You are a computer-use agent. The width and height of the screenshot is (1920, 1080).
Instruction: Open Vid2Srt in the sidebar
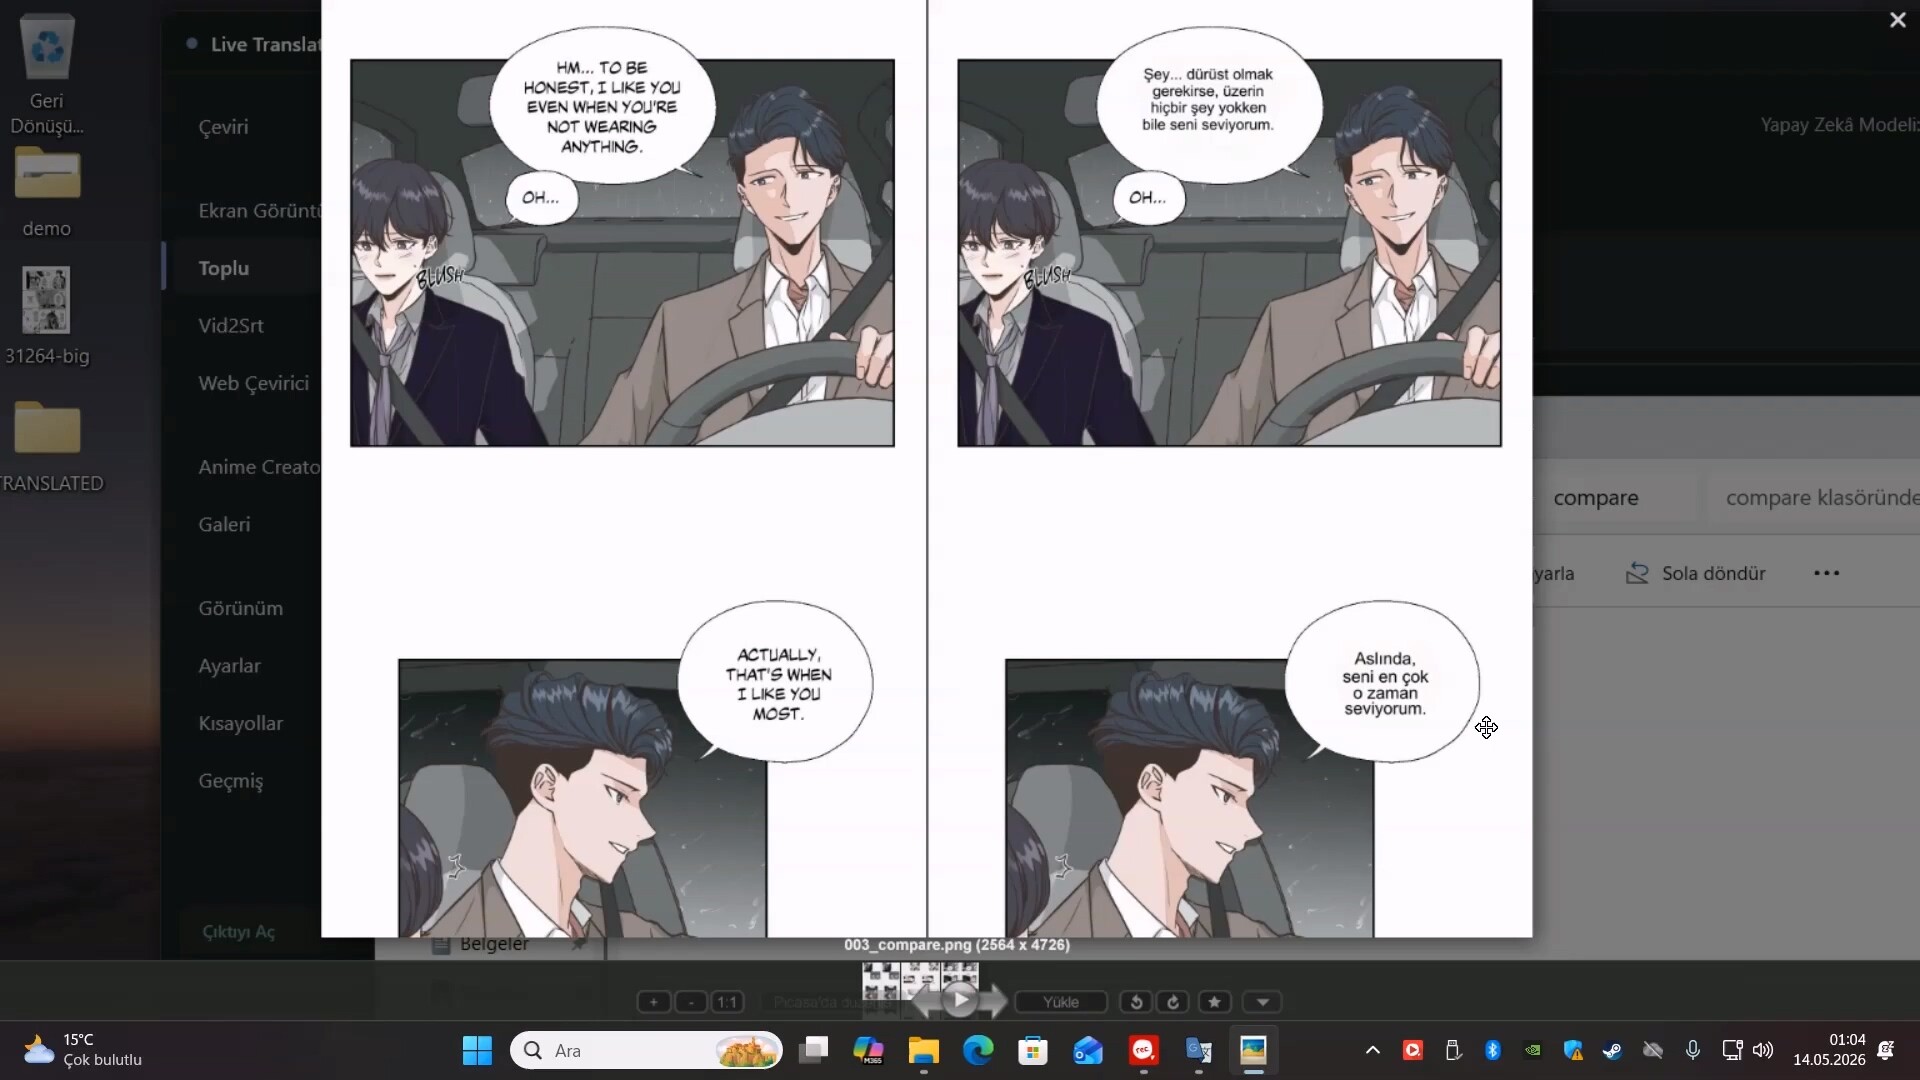pos(231,326)
